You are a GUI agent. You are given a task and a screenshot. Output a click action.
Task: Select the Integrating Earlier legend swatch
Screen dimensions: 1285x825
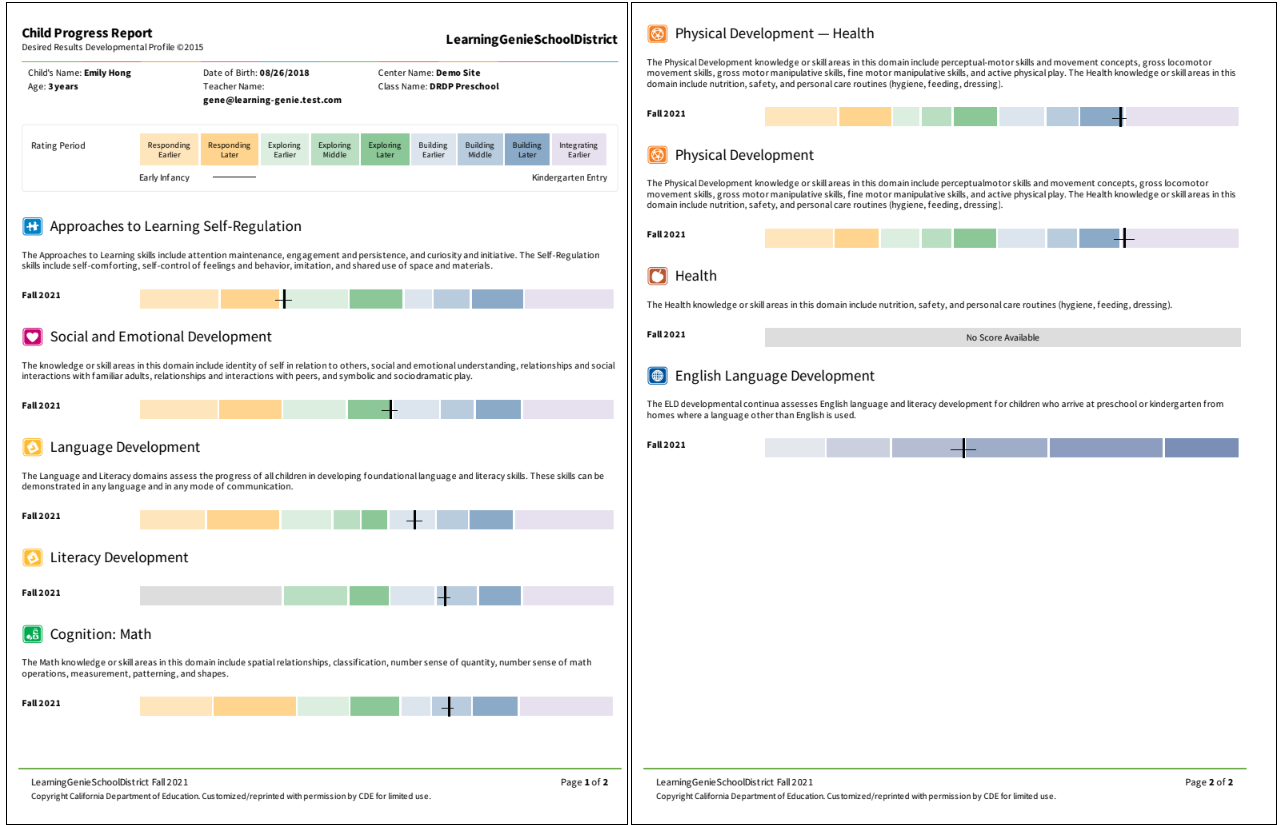click(x=578, y=150)
